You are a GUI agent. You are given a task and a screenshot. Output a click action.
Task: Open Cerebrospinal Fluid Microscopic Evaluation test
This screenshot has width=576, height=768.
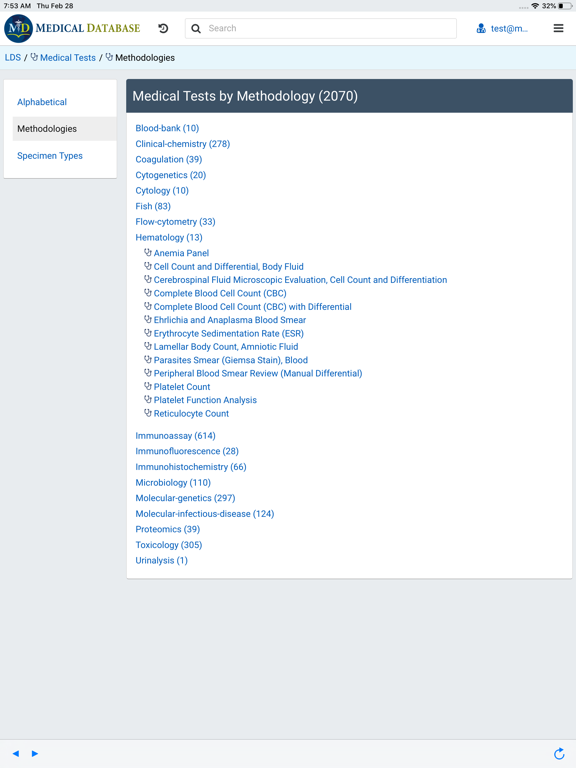click(x=300, y=280)
